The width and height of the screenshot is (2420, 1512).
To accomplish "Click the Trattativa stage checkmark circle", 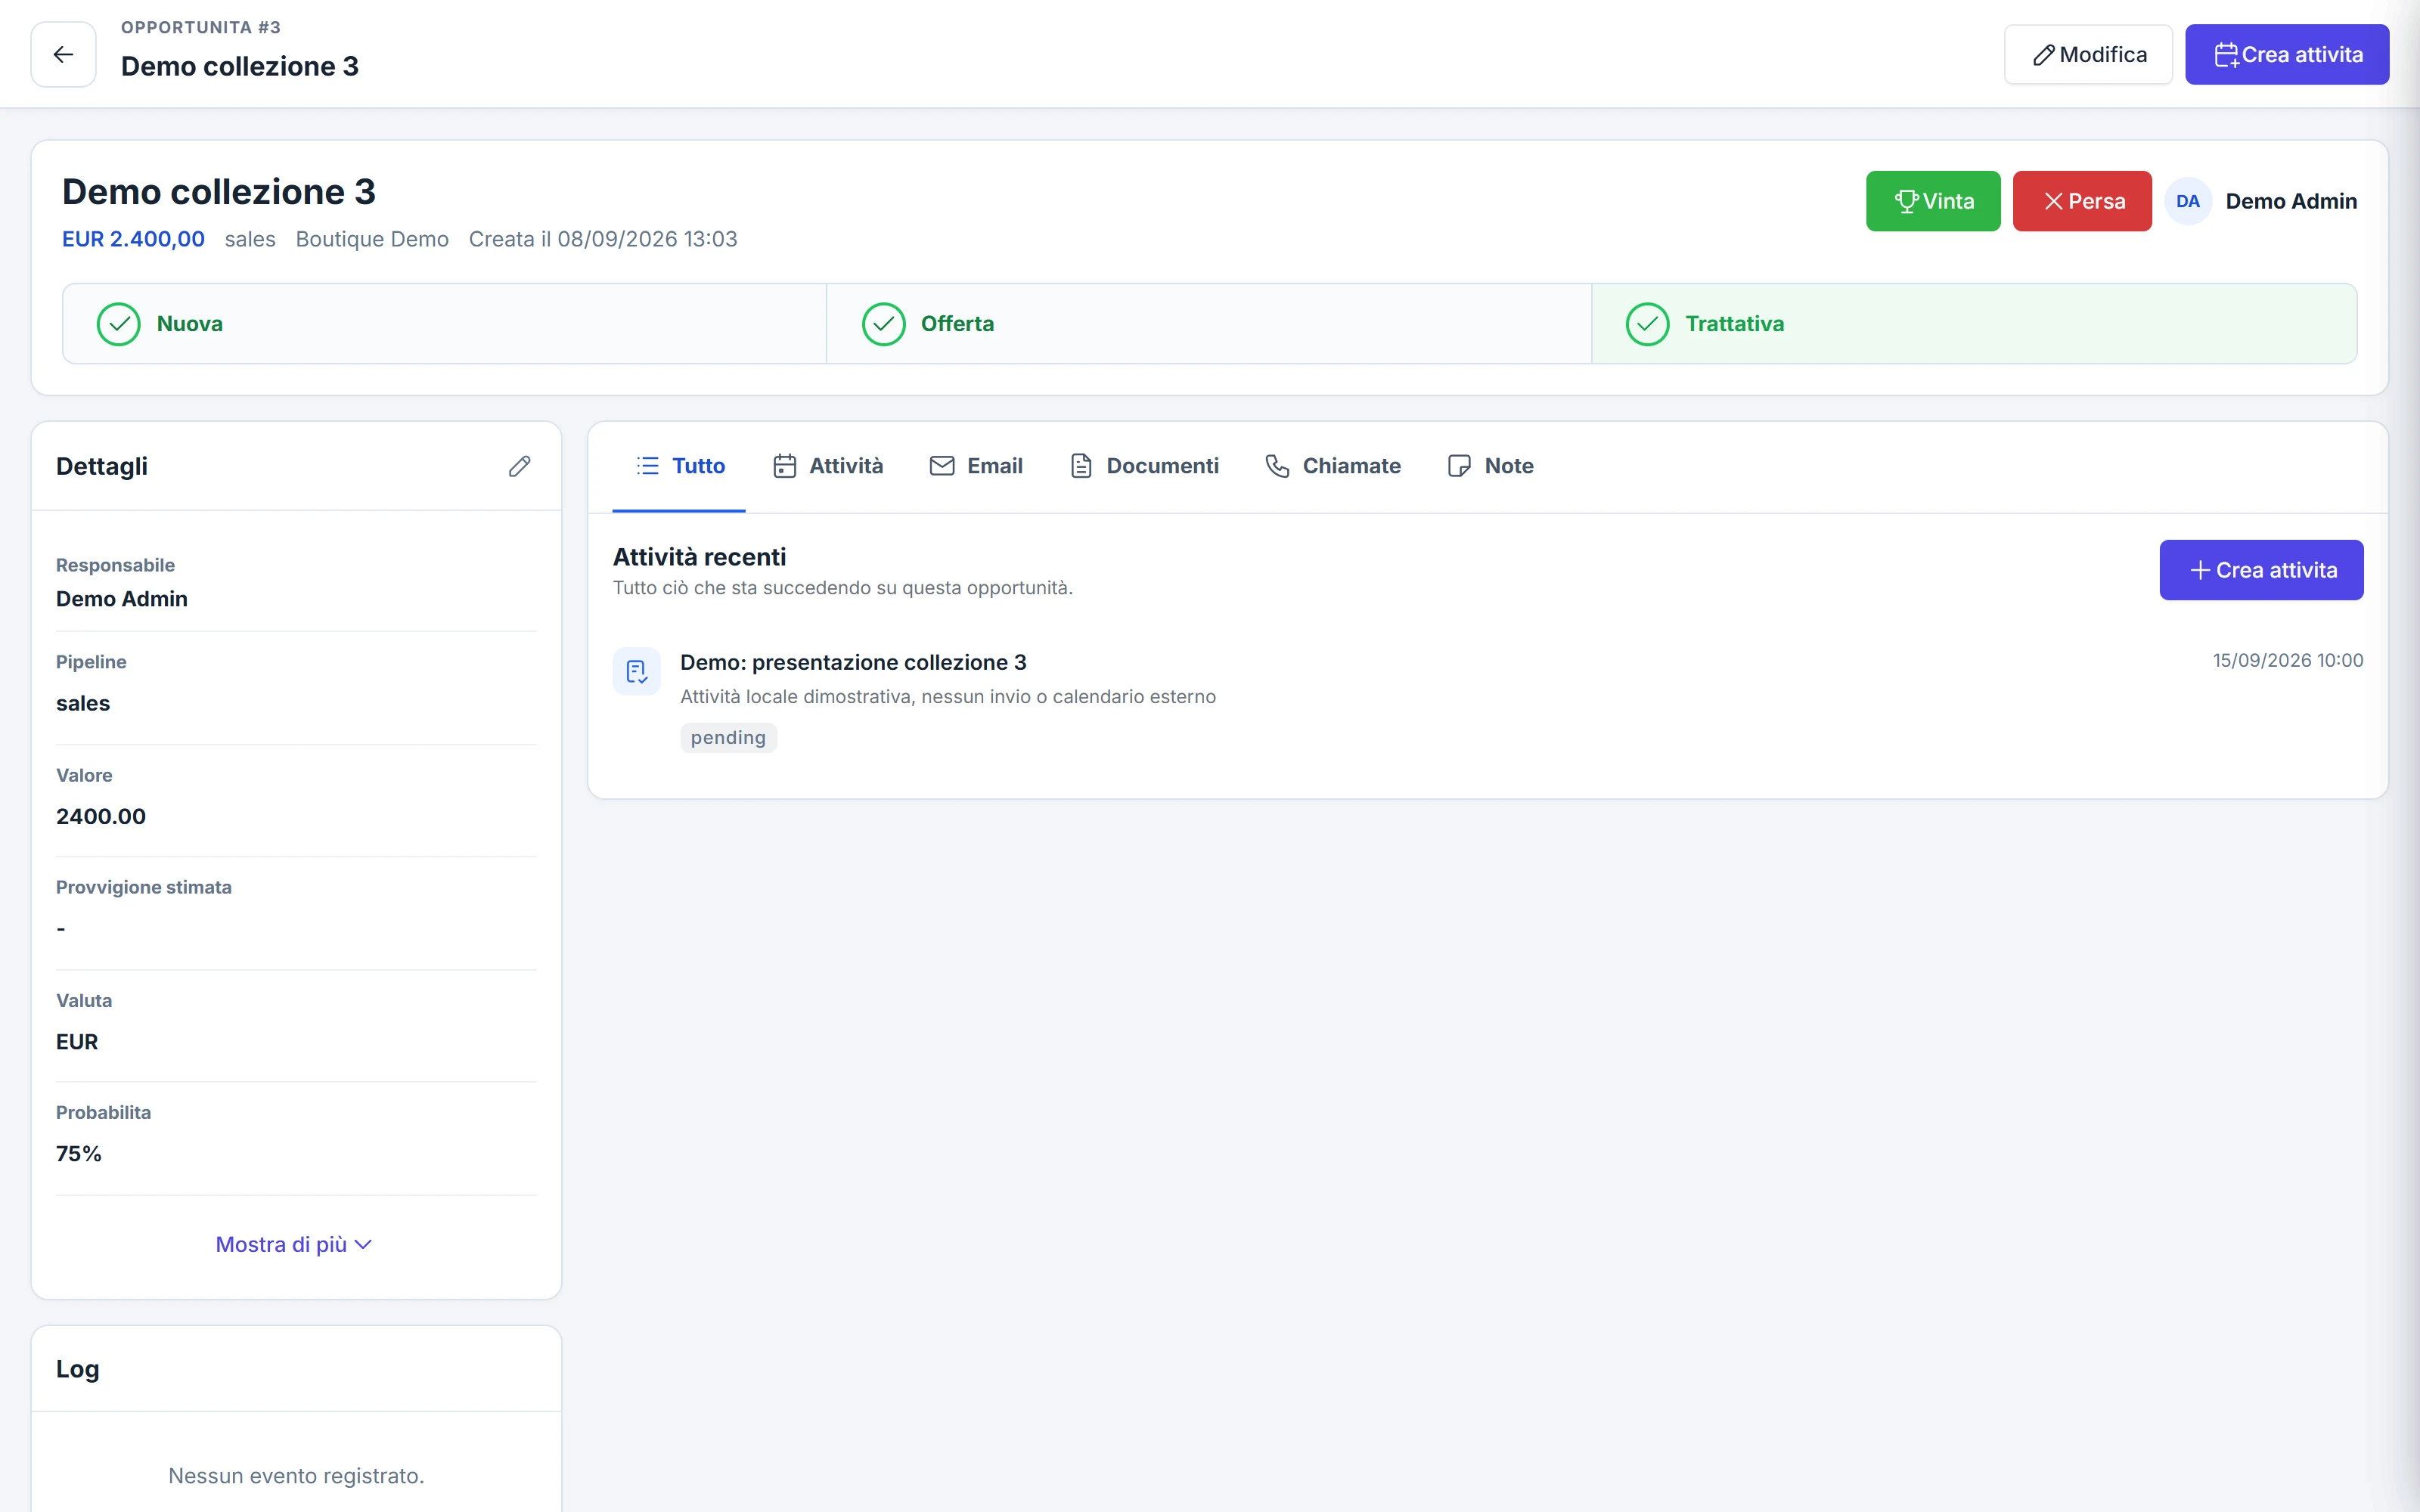I will point(1647,324).
